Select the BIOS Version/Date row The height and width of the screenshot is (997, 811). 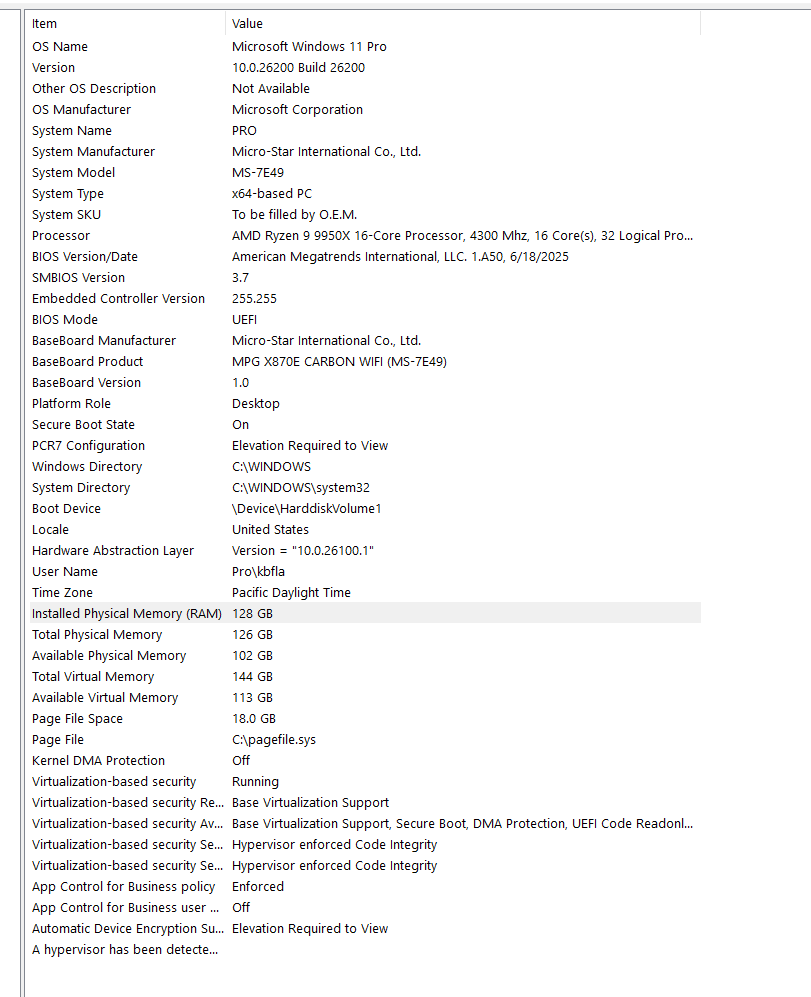pos(365,256)
